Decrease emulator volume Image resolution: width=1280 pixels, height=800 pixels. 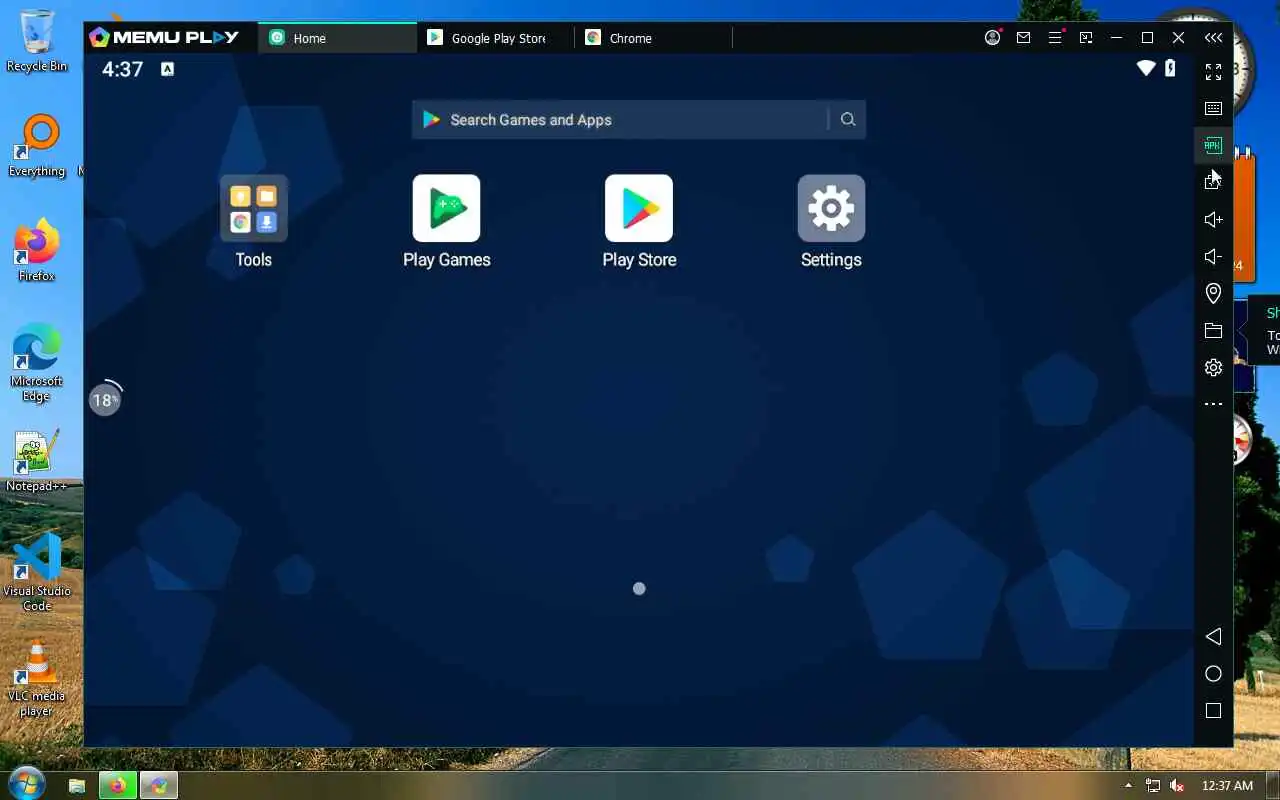[x=1213, y=256]
